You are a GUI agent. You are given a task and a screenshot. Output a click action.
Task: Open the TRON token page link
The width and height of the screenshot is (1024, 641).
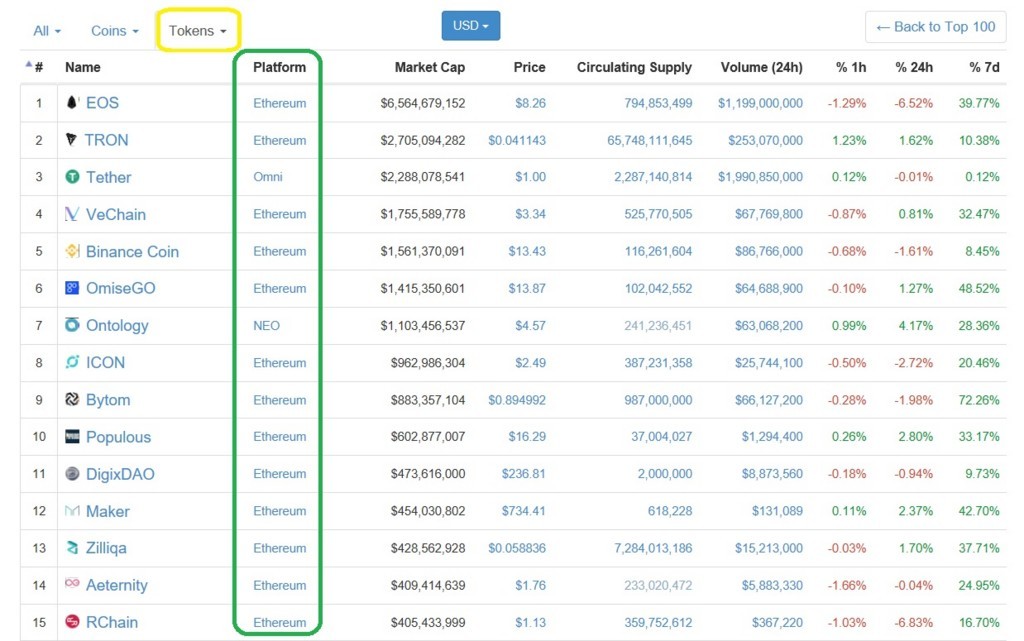106,140
